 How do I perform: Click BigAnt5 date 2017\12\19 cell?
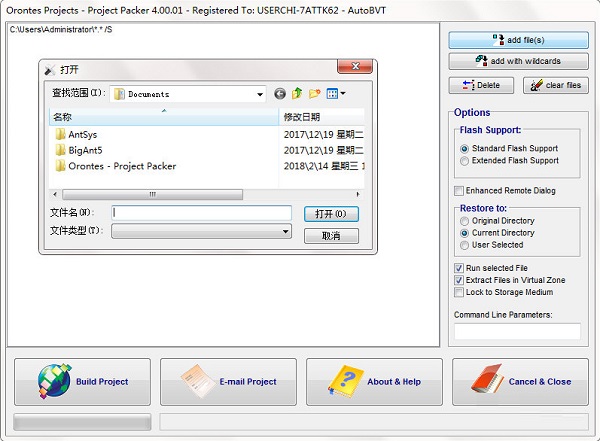(x=324, y=150)
